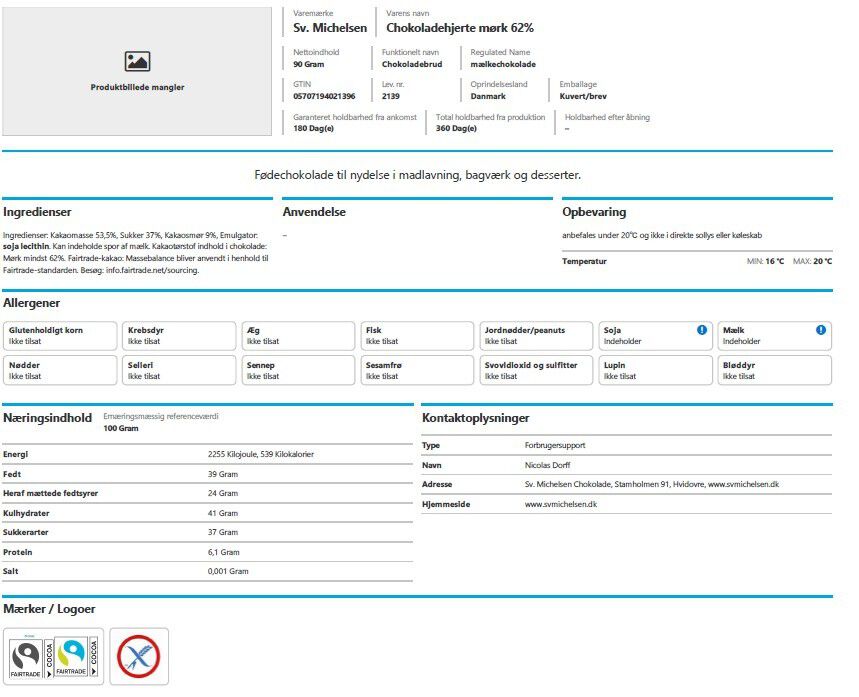The width and height of the screenshot is (859, 697).
Task: Click the Funktionelt navn value Chokoladebrud
Action: click(412, 65)
